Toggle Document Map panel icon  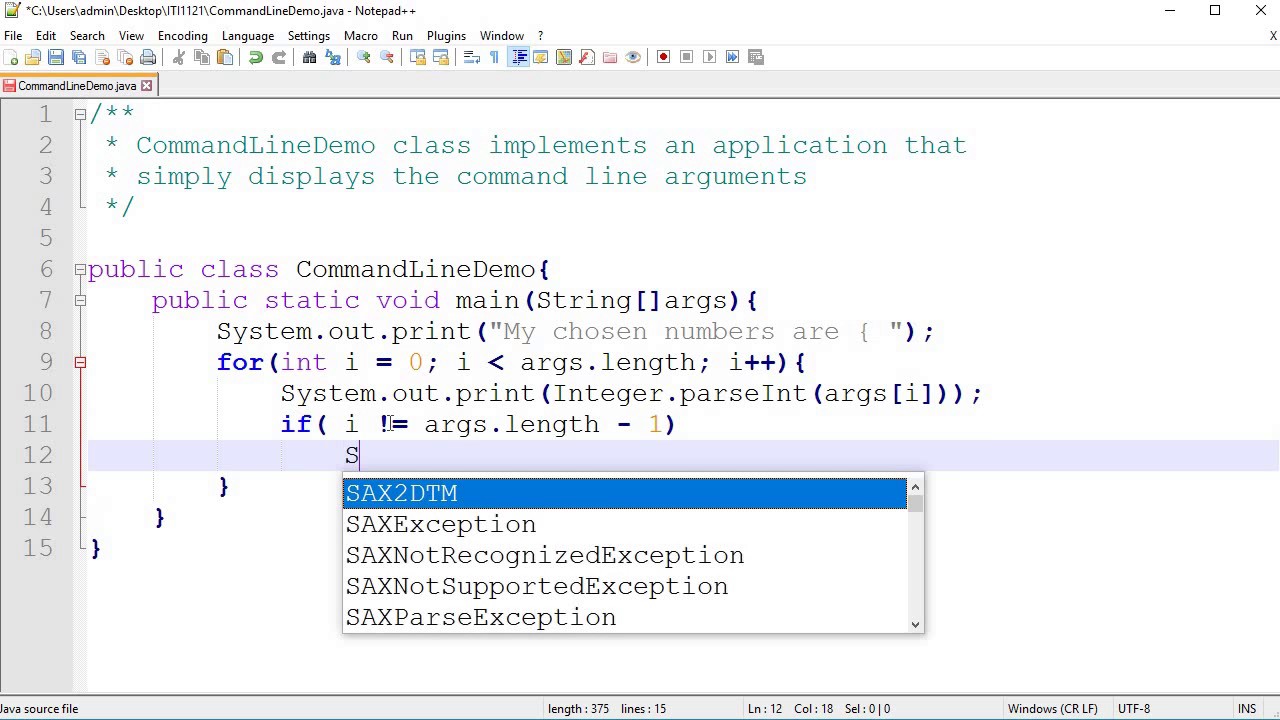[564, 57]
